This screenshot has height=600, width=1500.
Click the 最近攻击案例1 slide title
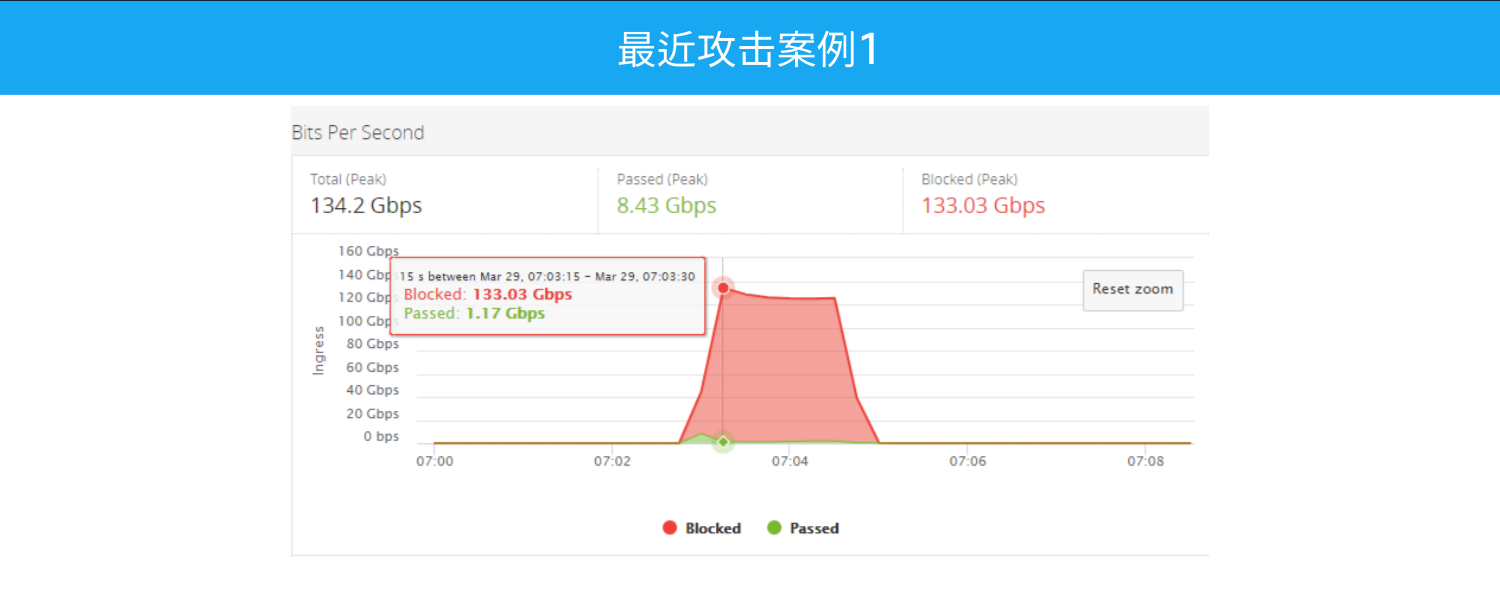(748, 50)
